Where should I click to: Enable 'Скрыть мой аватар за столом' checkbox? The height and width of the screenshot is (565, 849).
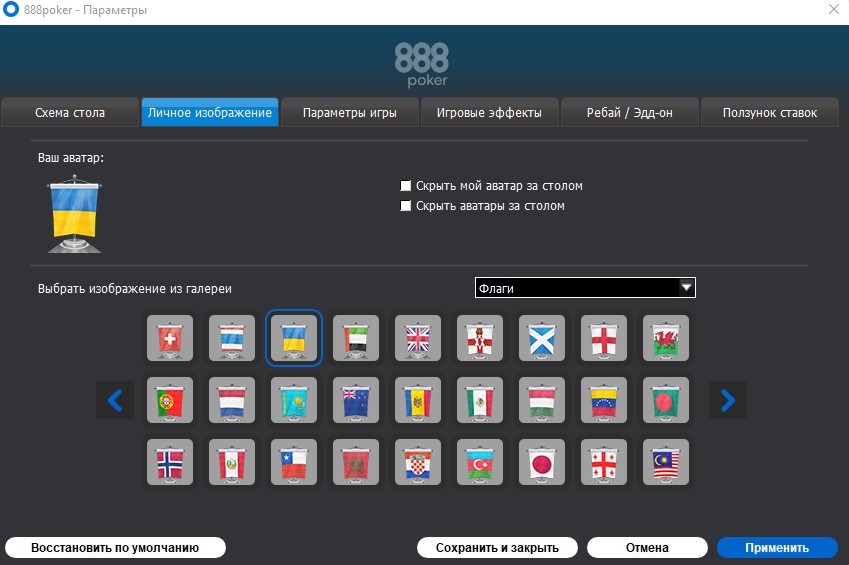tap(405, 186)
